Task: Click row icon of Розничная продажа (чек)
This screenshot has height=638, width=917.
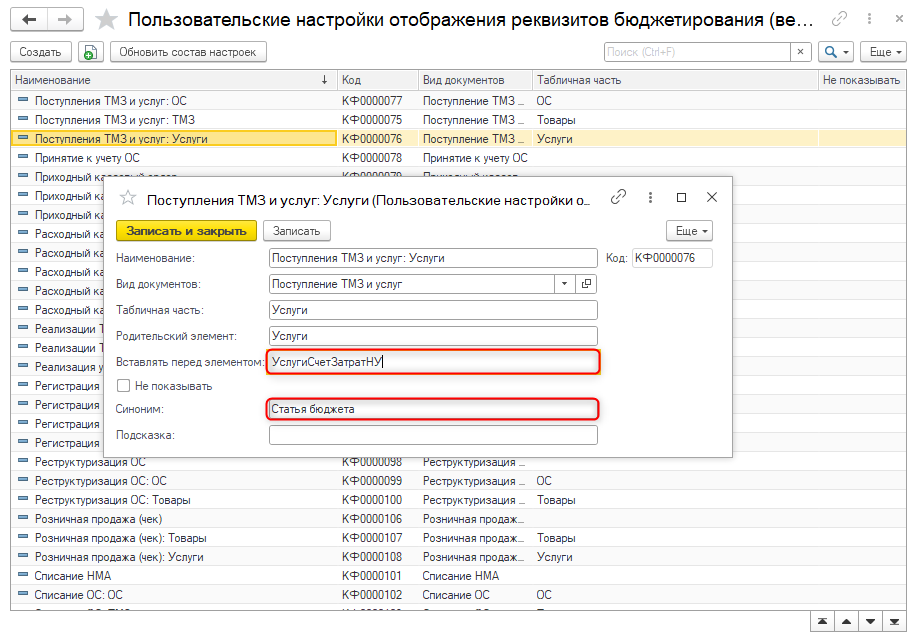Action: pos(23,518)
